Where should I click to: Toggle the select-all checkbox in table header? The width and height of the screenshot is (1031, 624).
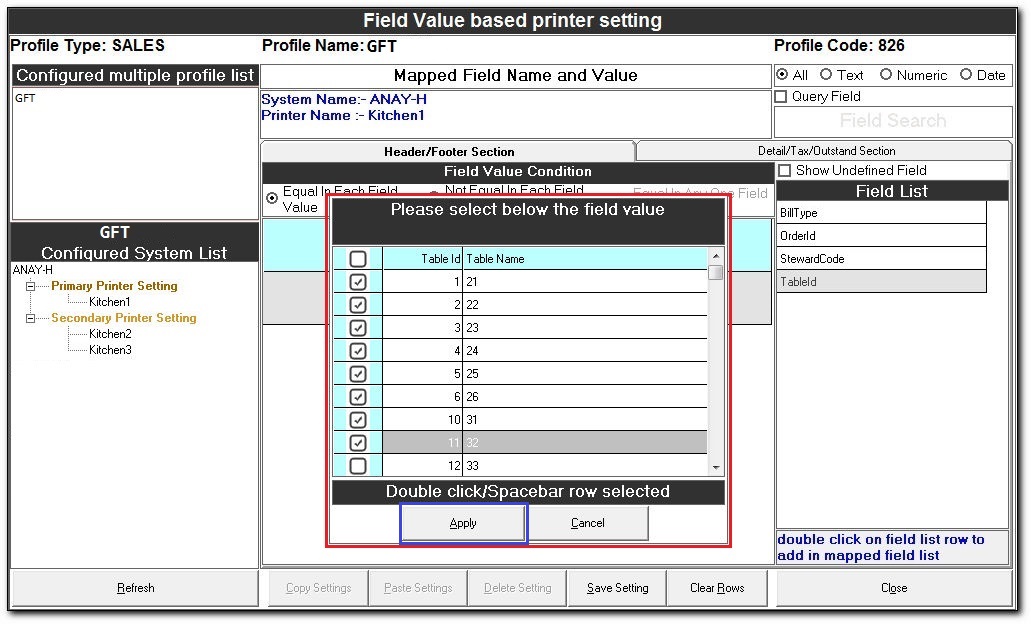358,259
